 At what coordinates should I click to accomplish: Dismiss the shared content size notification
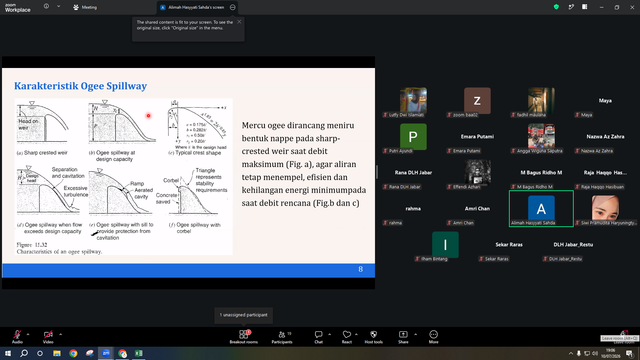click(239, 22)
